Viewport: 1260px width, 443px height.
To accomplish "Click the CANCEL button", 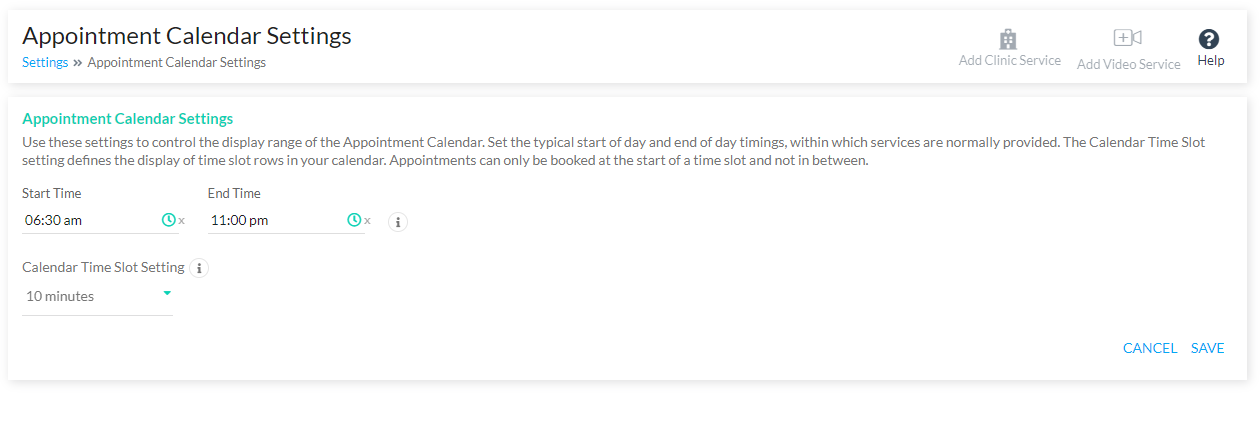I will pos(1150,348).
